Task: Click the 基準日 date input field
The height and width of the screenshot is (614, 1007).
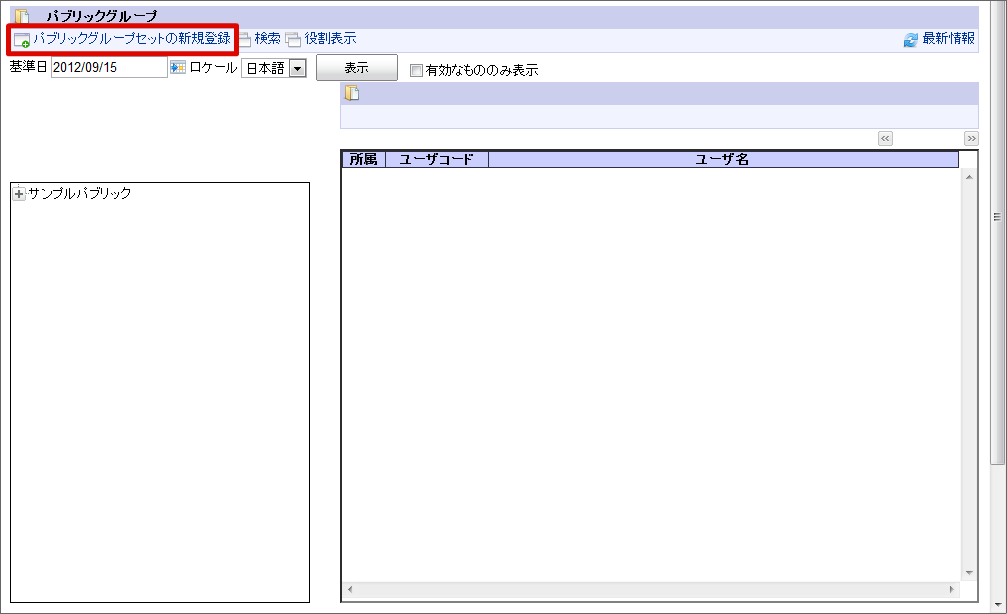Action: (x=109, y=67)
